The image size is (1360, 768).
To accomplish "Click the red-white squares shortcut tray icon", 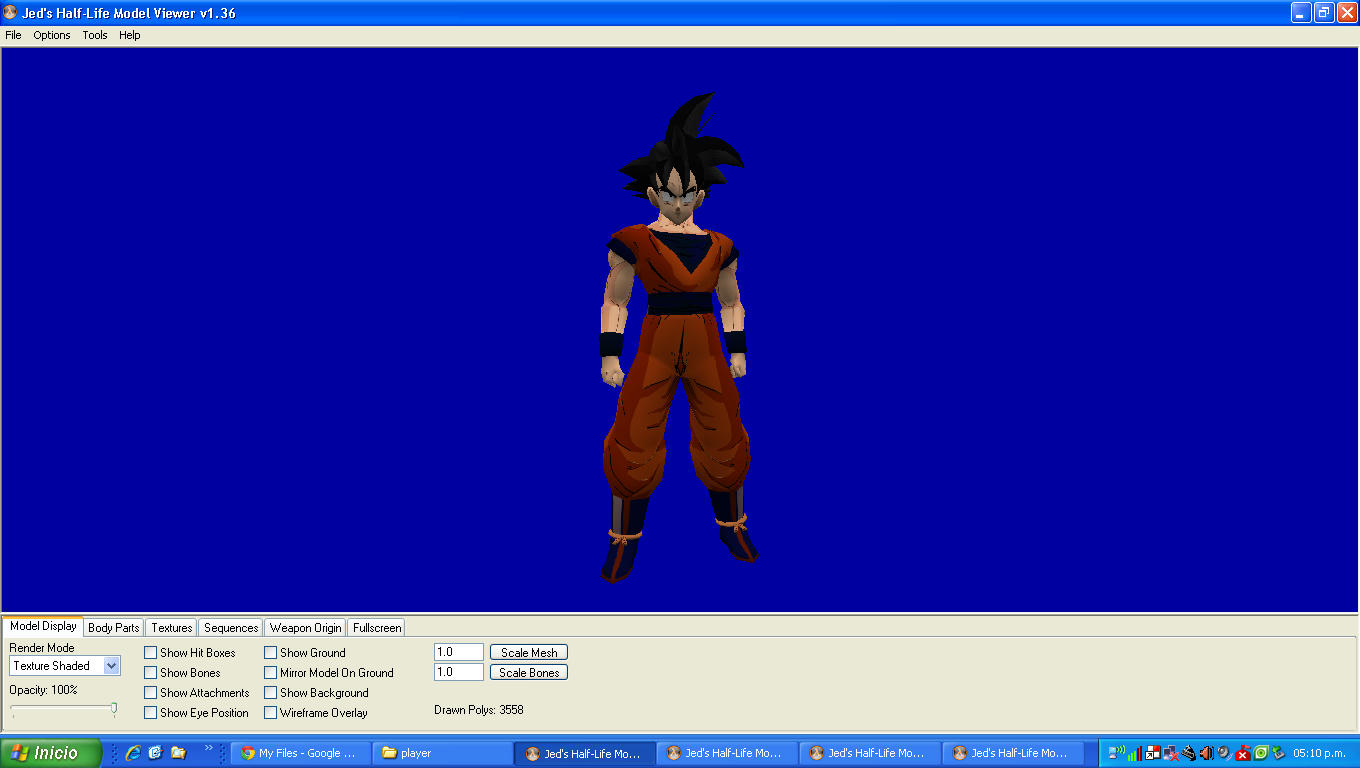I will pos(1153,753).
